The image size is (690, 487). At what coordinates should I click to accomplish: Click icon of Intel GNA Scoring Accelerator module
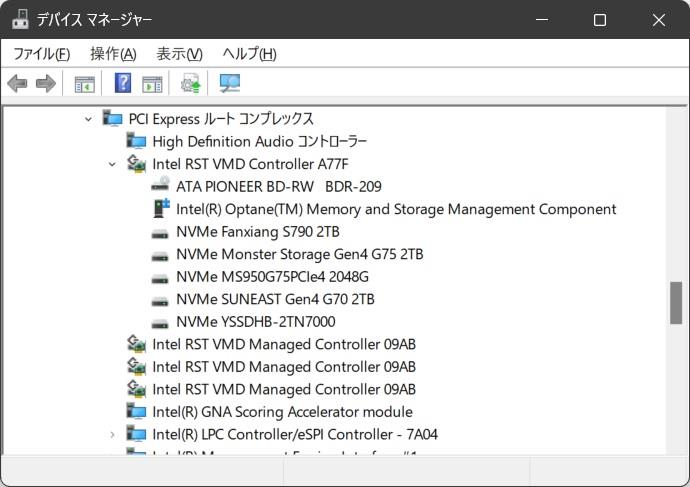pos(136,411)
